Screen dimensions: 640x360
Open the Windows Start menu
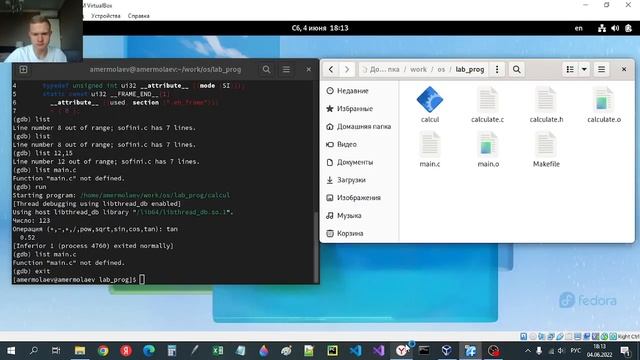(x=11, y=351)
